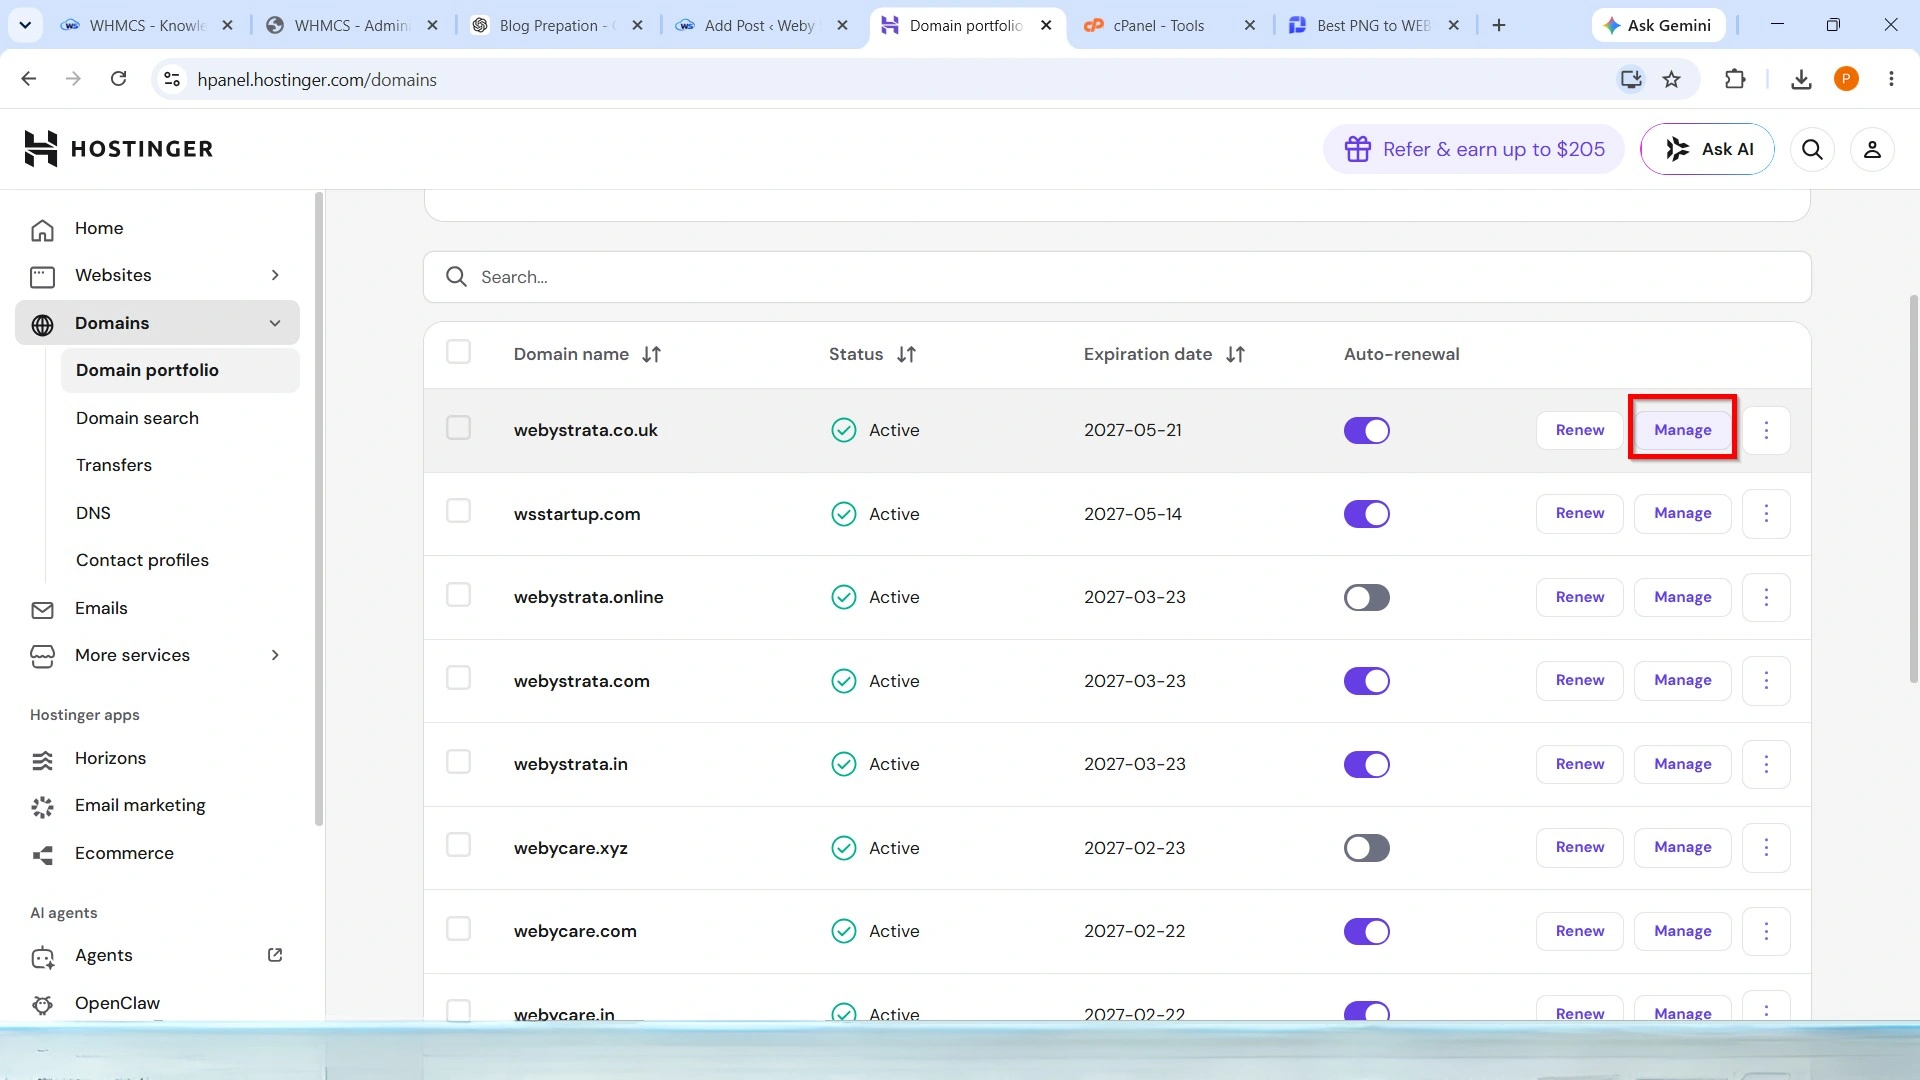Click the page vertical scrollbar
This screenshot has width=1920, height=1080.
coord(1914,490)
